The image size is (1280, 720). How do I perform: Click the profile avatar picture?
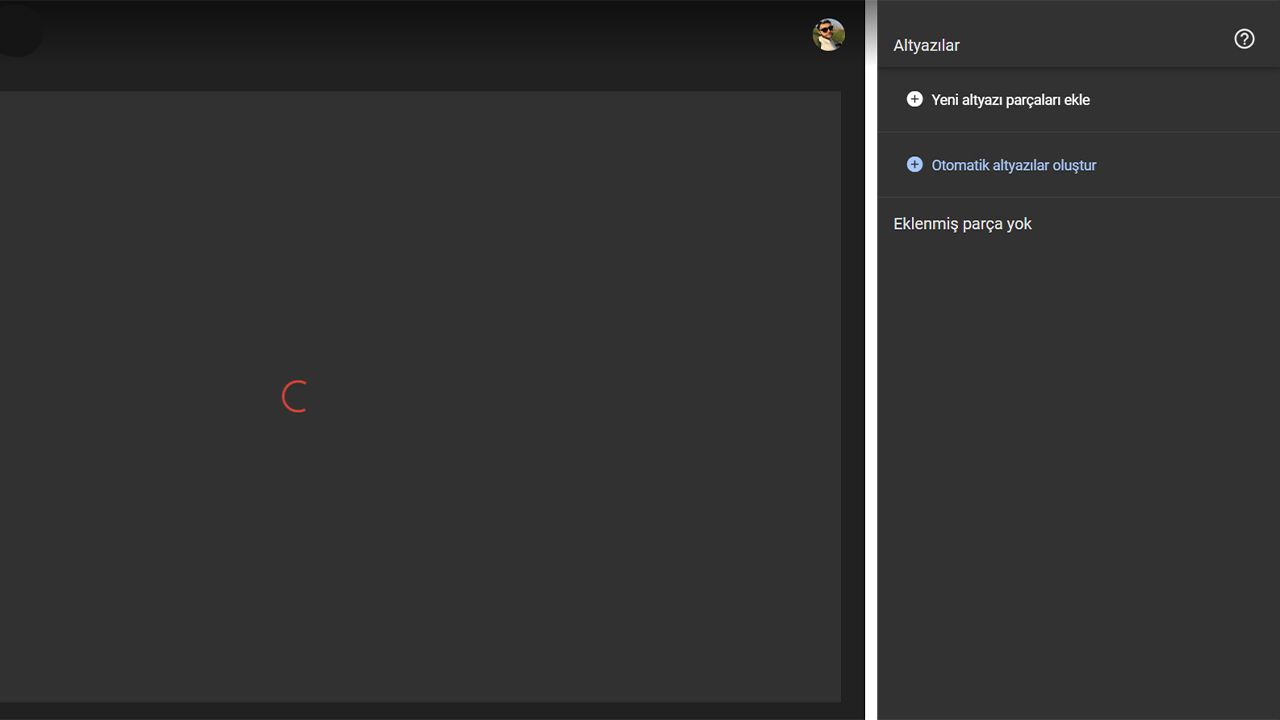click(x=828, y=35)
